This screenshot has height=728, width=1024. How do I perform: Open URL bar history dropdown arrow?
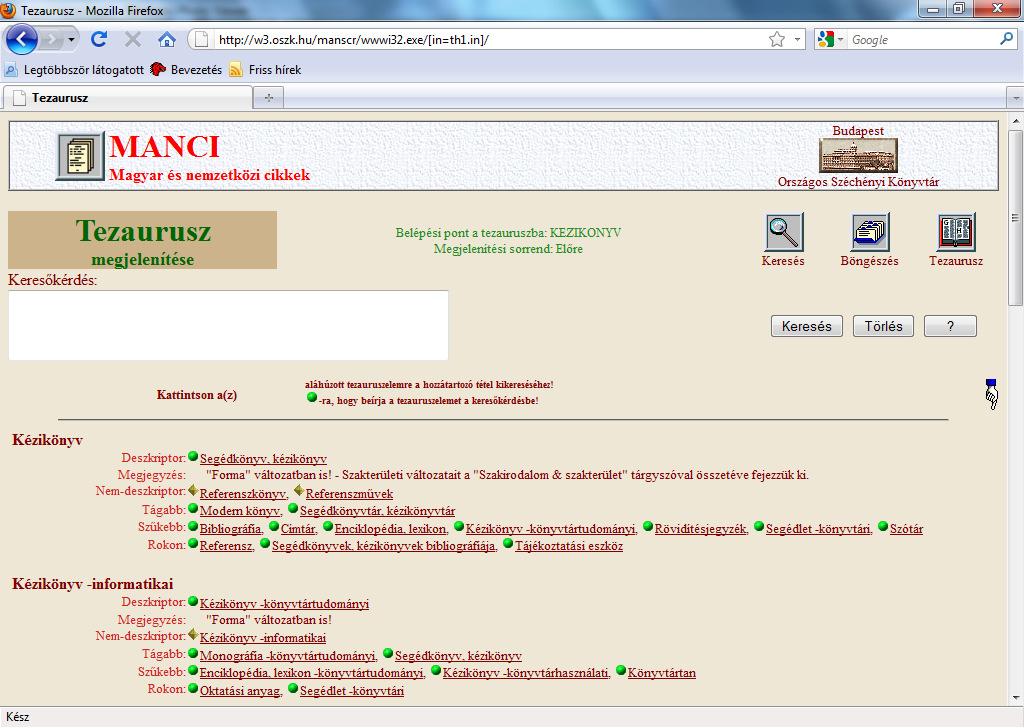pos(797,40)
